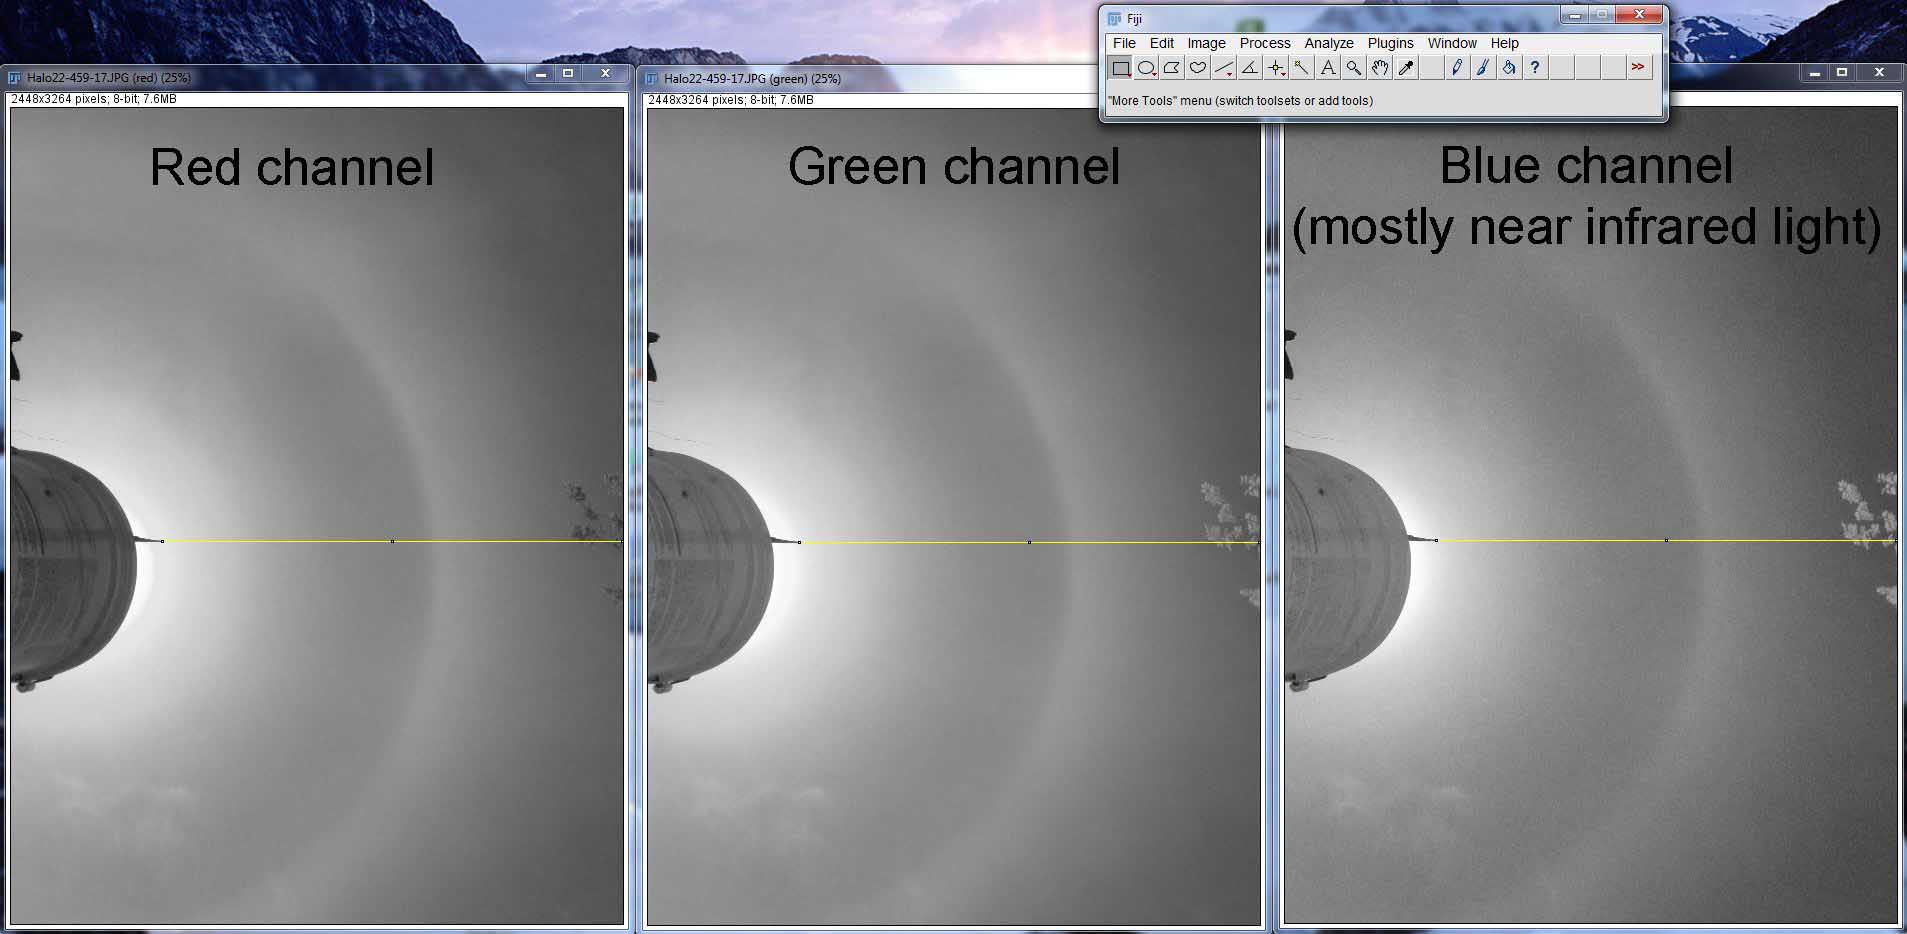Image resolution: width=1907 pixels, height=934 pixels.
Task: Select the Oval selection tool
Action: click(x=1147, y=68)
